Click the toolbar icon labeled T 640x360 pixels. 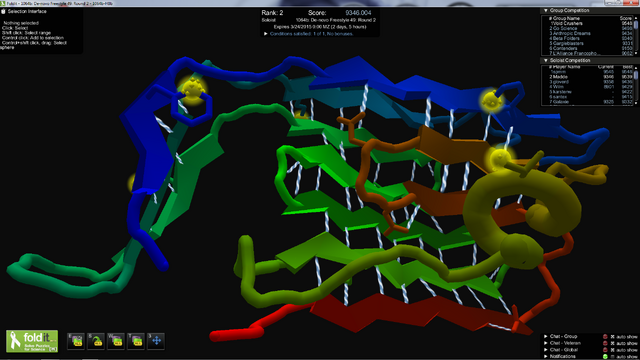(136, 341)
